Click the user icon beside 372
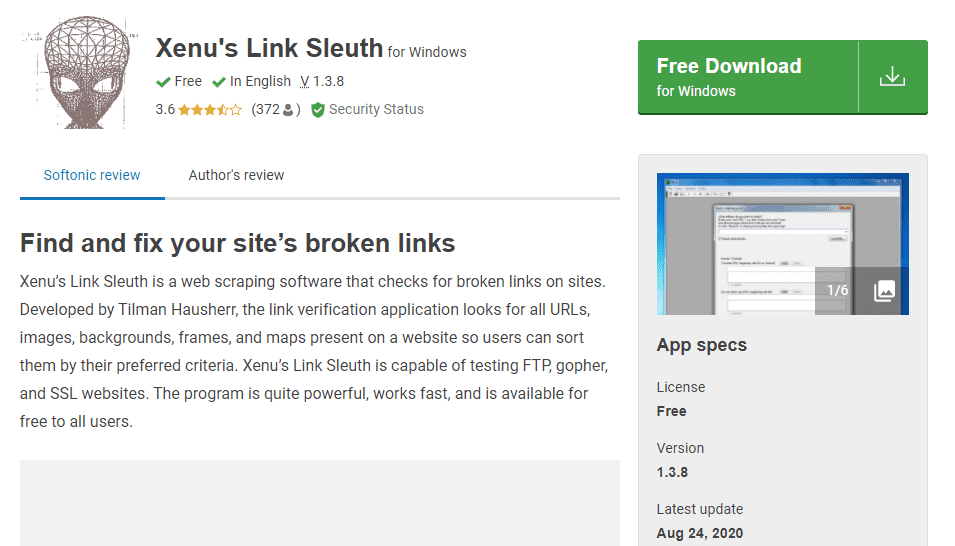The width and height of the screenshot is (955, 546). (289, 110)
